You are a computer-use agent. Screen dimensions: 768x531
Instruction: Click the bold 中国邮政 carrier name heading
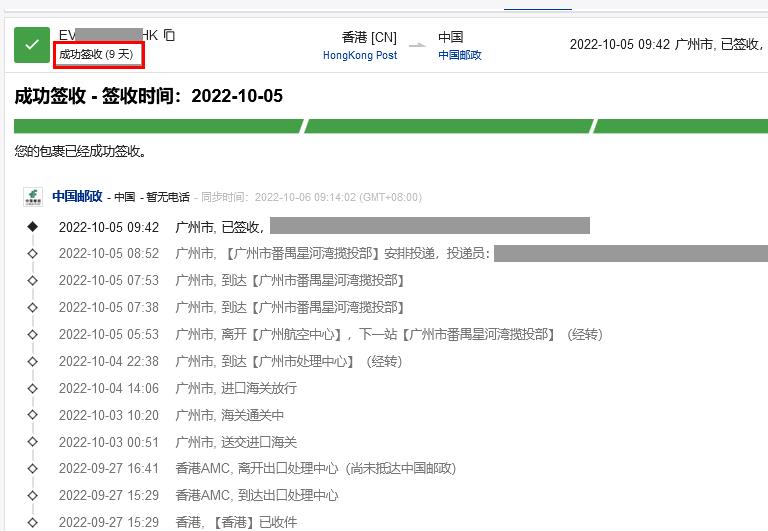pyautogui.click(x=78, y=196)
